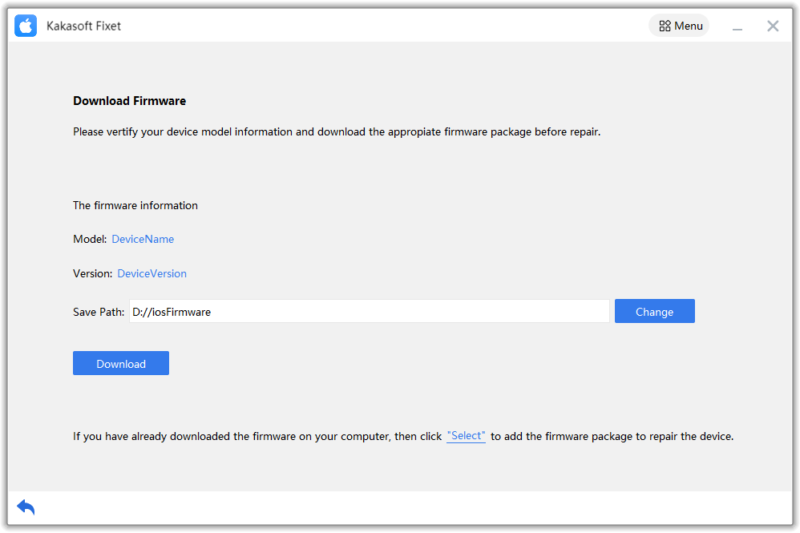Click the DeviceVersion version value

(x=151, y=273)
